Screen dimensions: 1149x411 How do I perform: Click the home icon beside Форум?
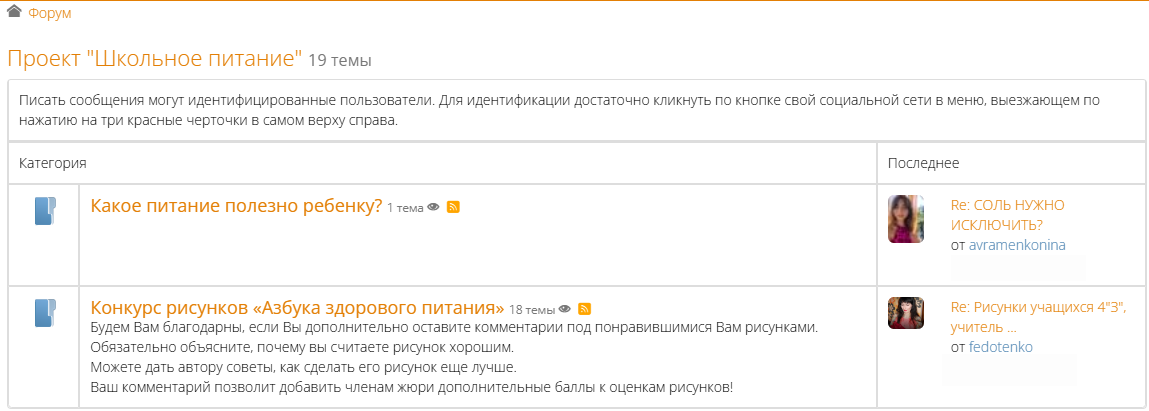click(x=15, y=12)
